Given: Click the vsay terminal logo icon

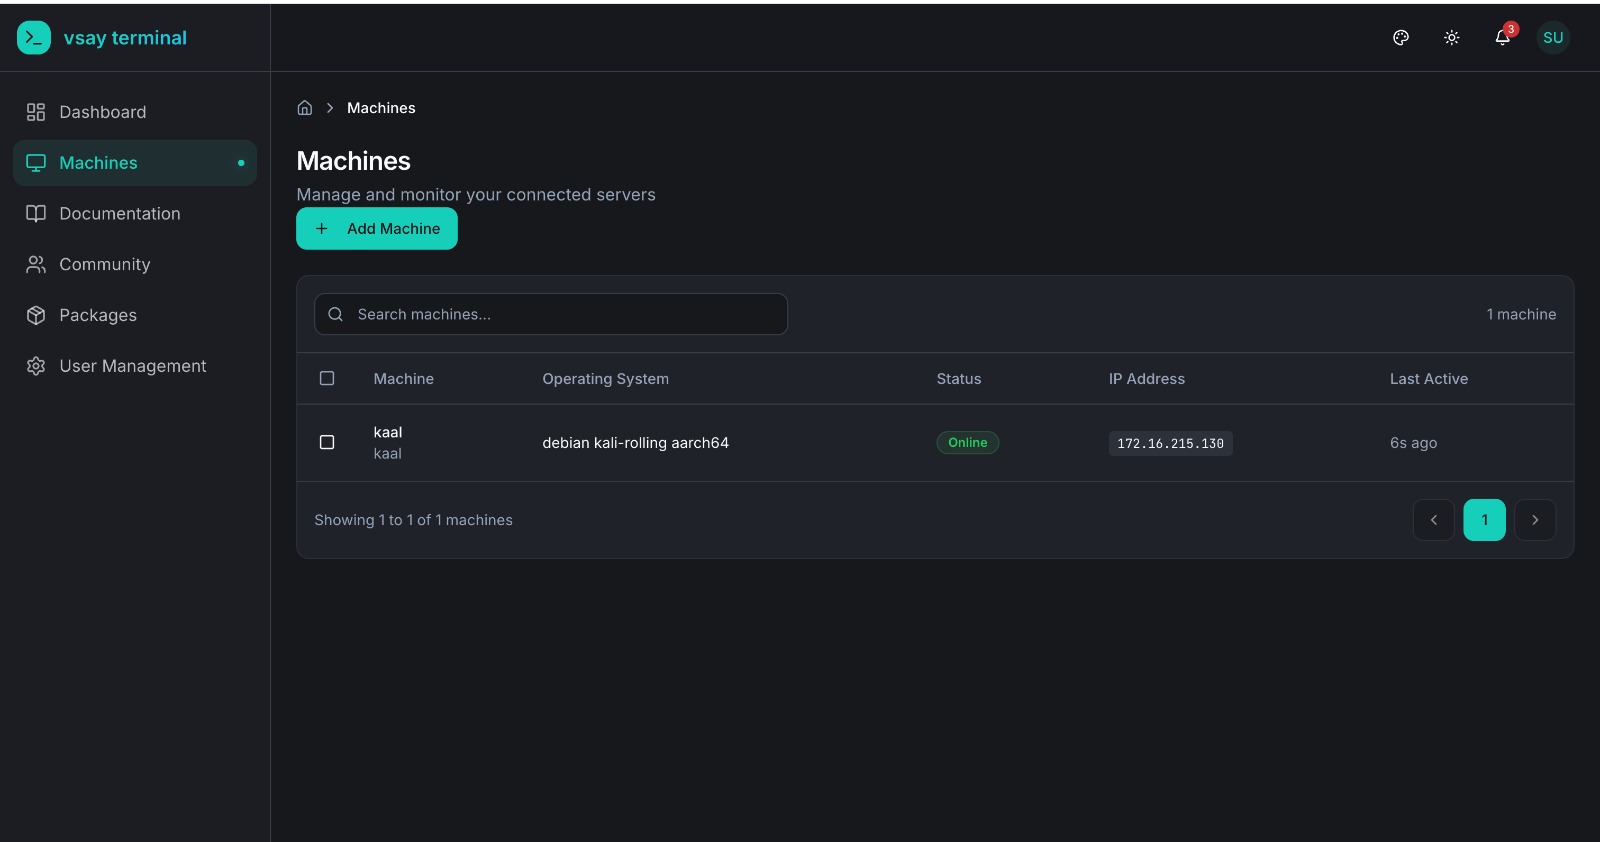Looking at the screenshot, I should (x=34, y=38).
